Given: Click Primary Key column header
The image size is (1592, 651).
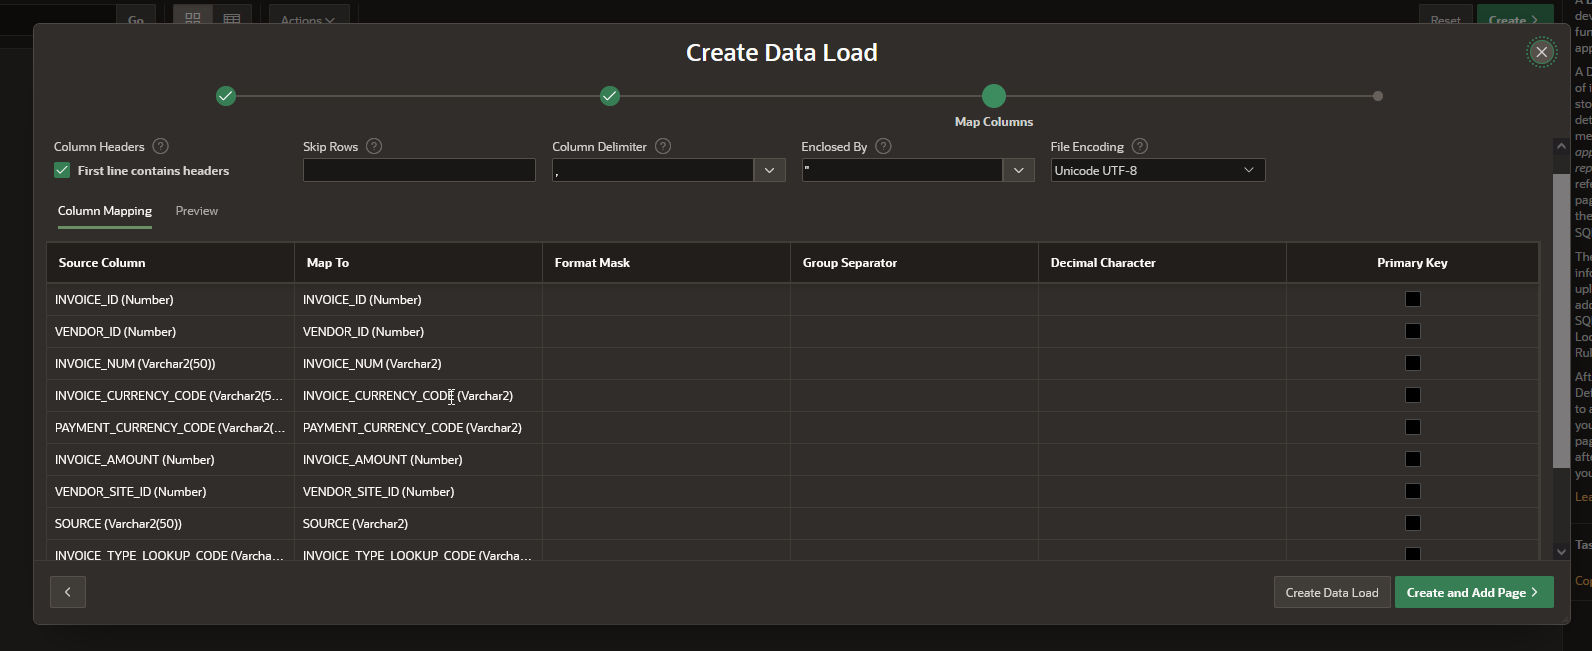Looking at the screenshot, I should click(x=1412, y=263).
